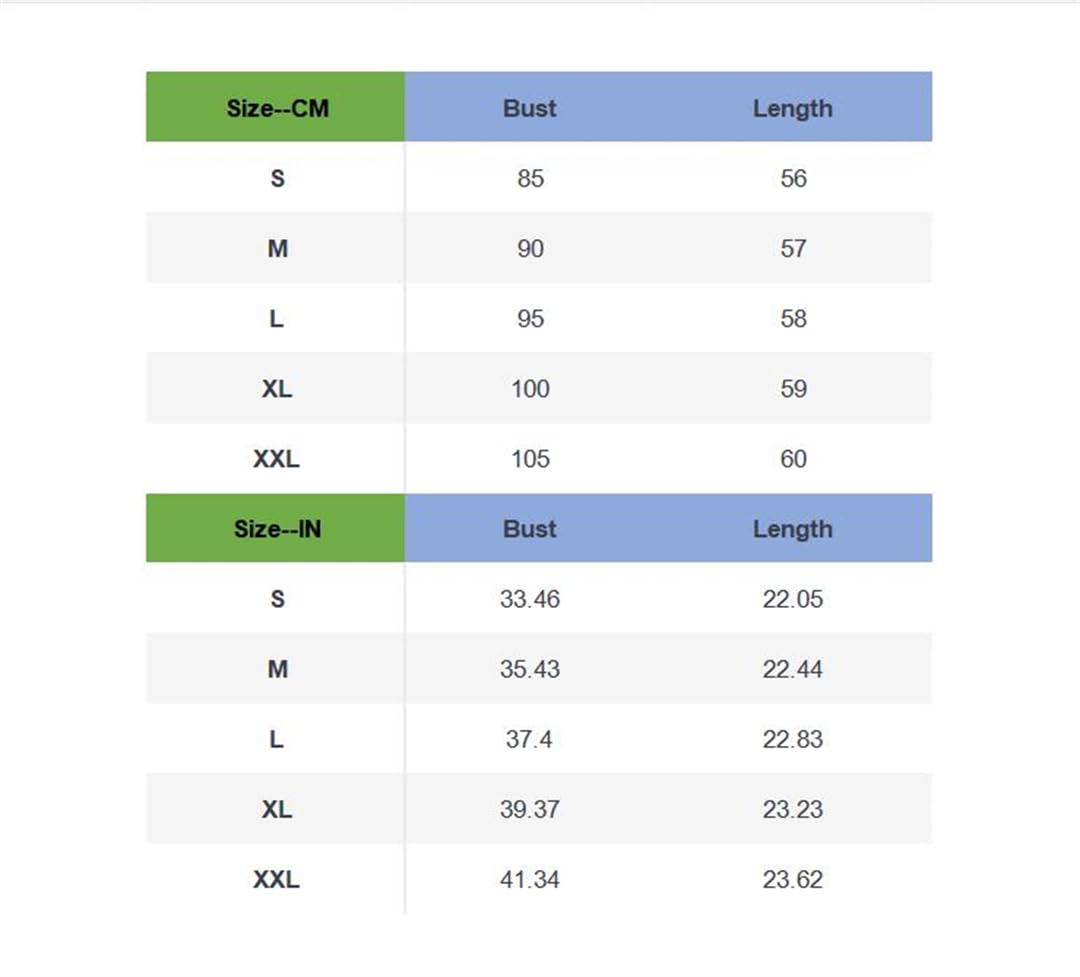Select the Bust header in inches table
The width and height of the screenshot is (1080, 977).
(x=530, y=528)
